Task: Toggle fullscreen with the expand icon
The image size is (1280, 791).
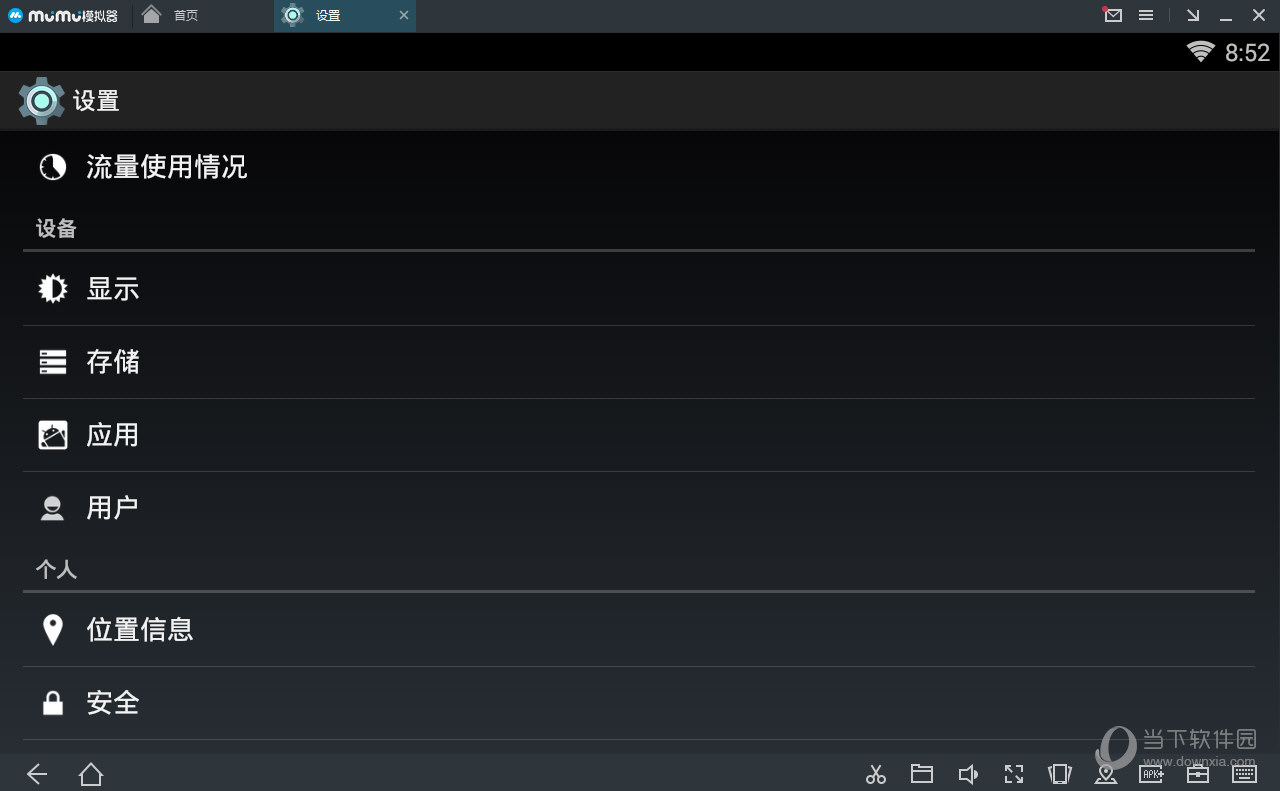Action: point(1014,774)
